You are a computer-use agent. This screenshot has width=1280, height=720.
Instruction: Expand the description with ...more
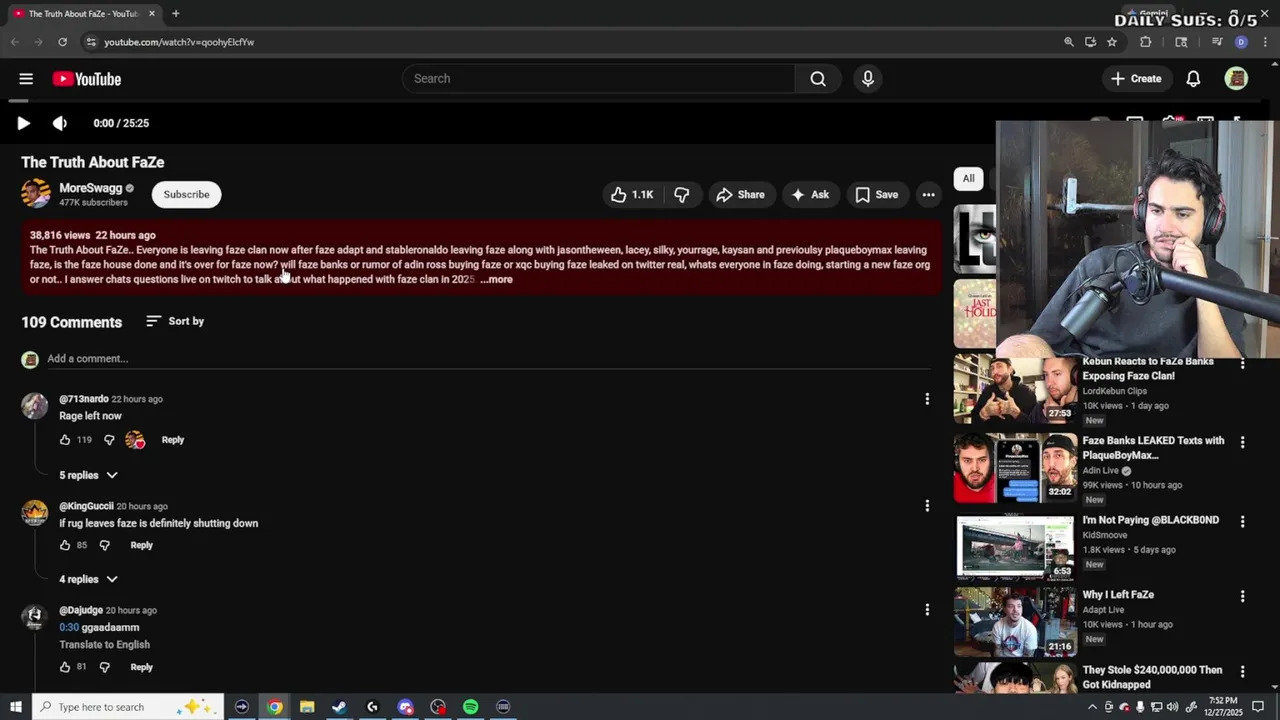pos(496,280)
